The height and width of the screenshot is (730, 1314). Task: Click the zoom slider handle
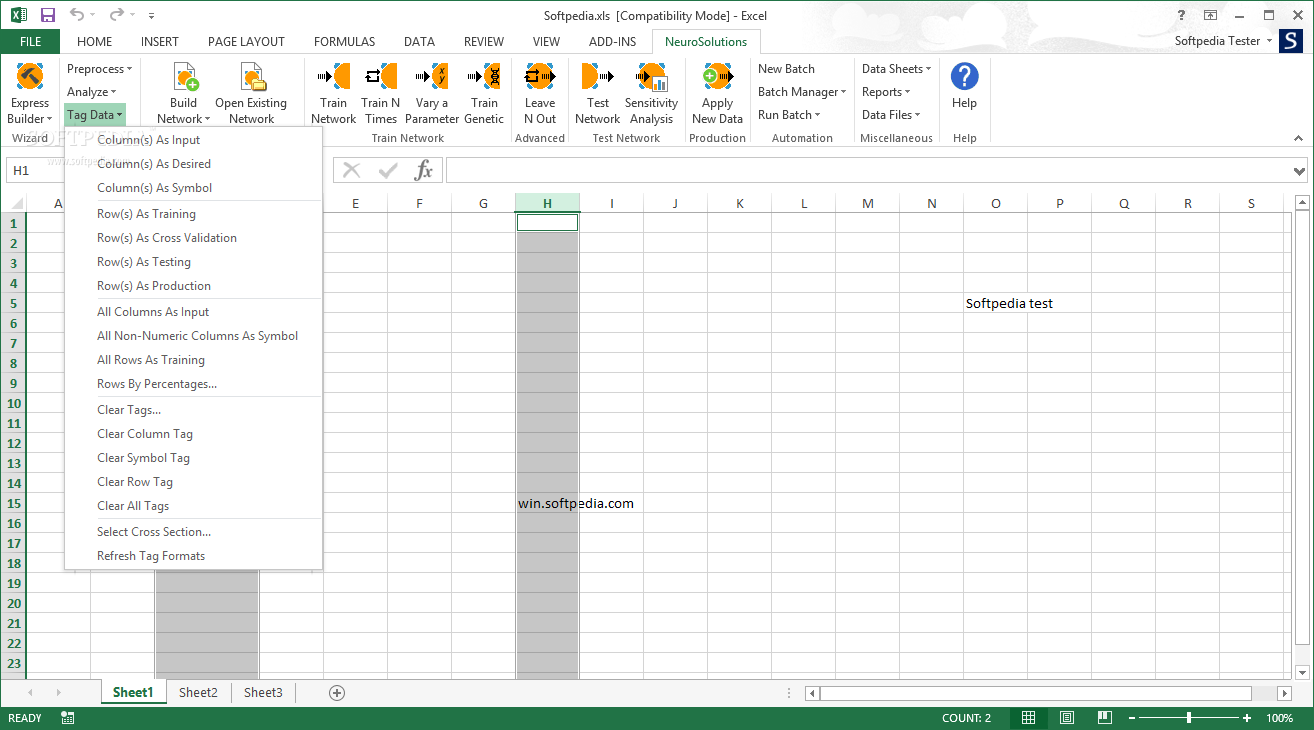click(1189, 718)
